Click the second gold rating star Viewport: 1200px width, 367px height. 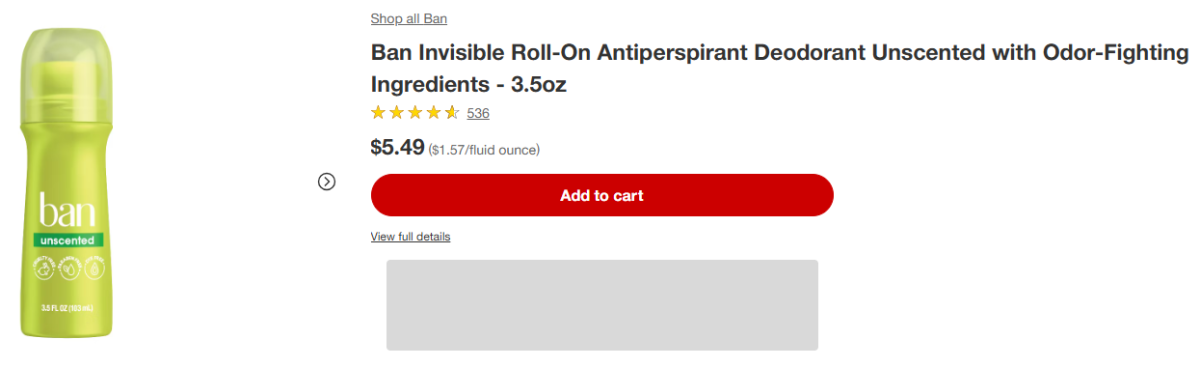click(397, 112)
